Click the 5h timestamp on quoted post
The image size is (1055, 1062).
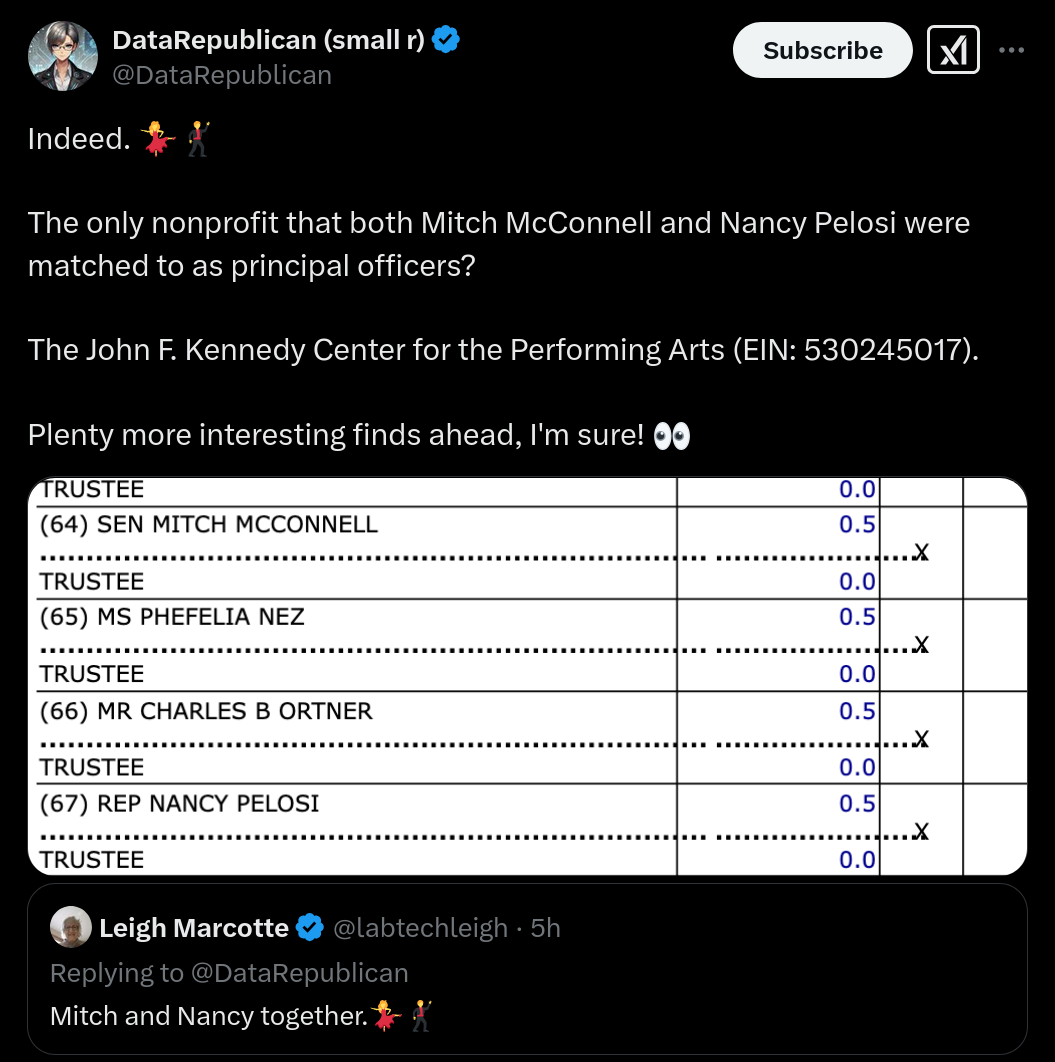(545, 928)
